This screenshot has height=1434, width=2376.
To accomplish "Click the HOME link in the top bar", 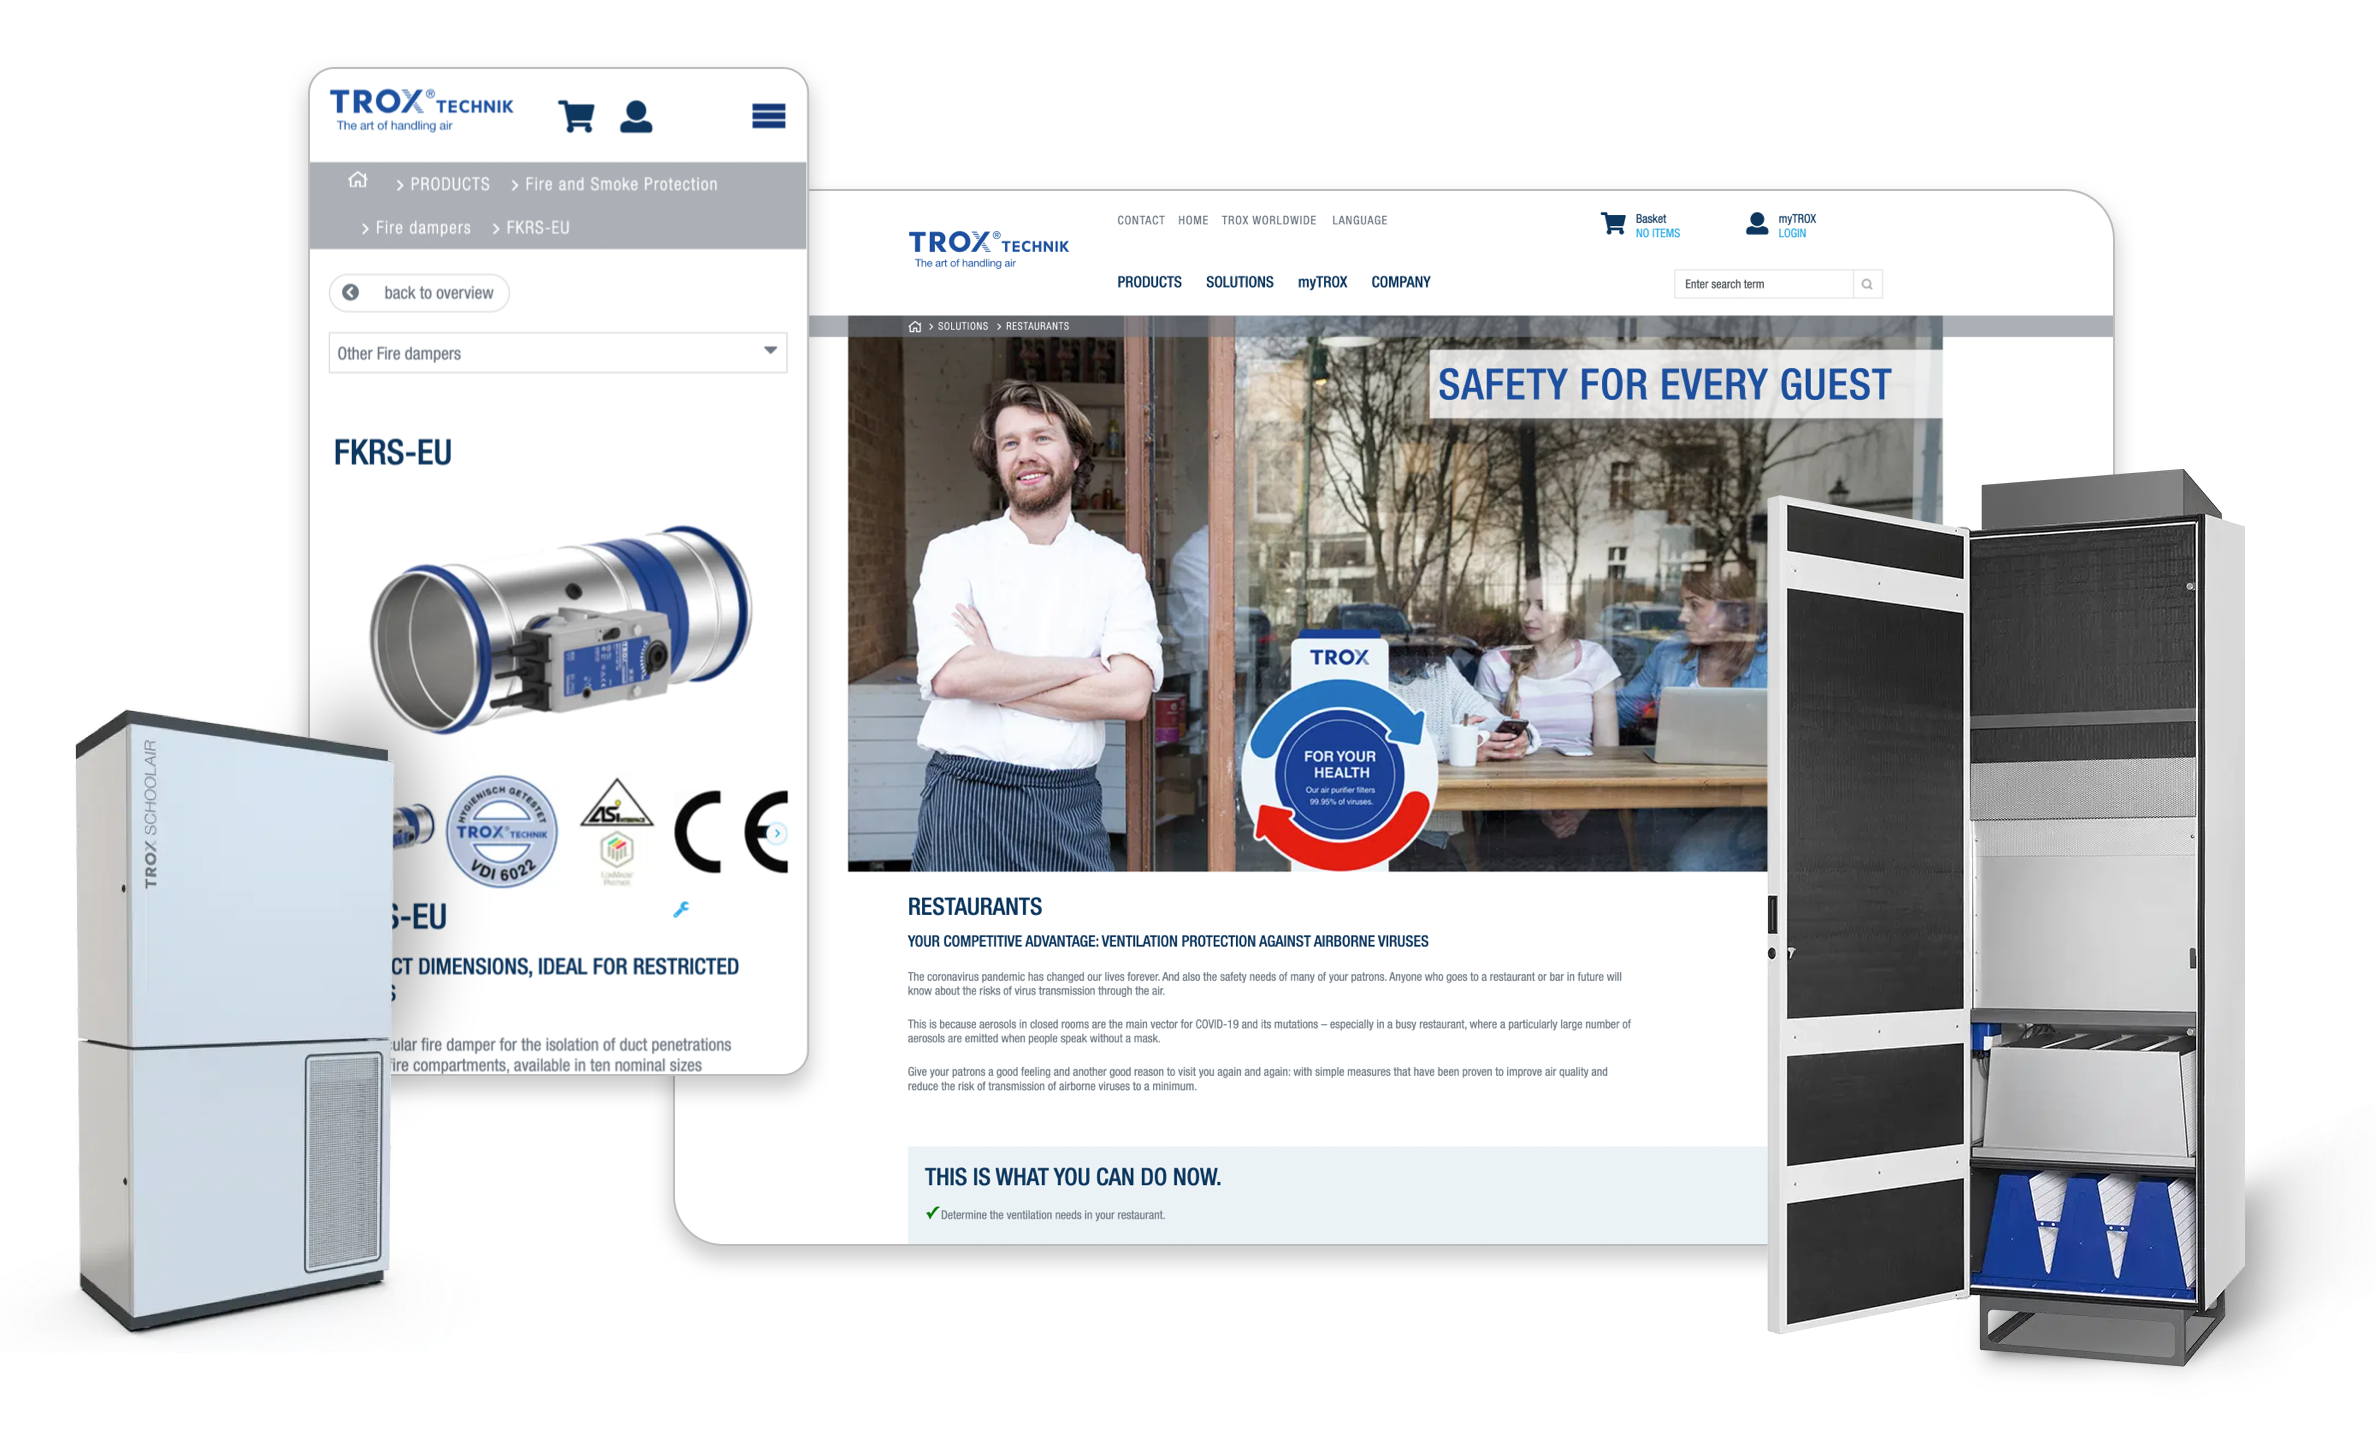I will coord(1193,221).
